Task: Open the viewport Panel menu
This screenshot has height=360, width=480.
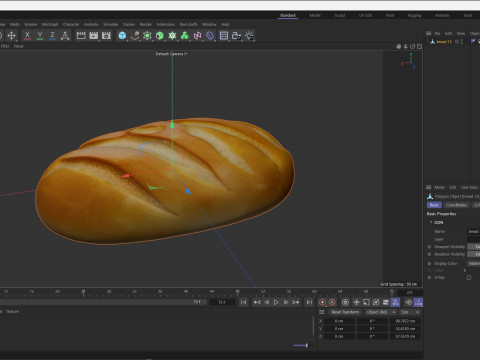Action: (19, 46)
